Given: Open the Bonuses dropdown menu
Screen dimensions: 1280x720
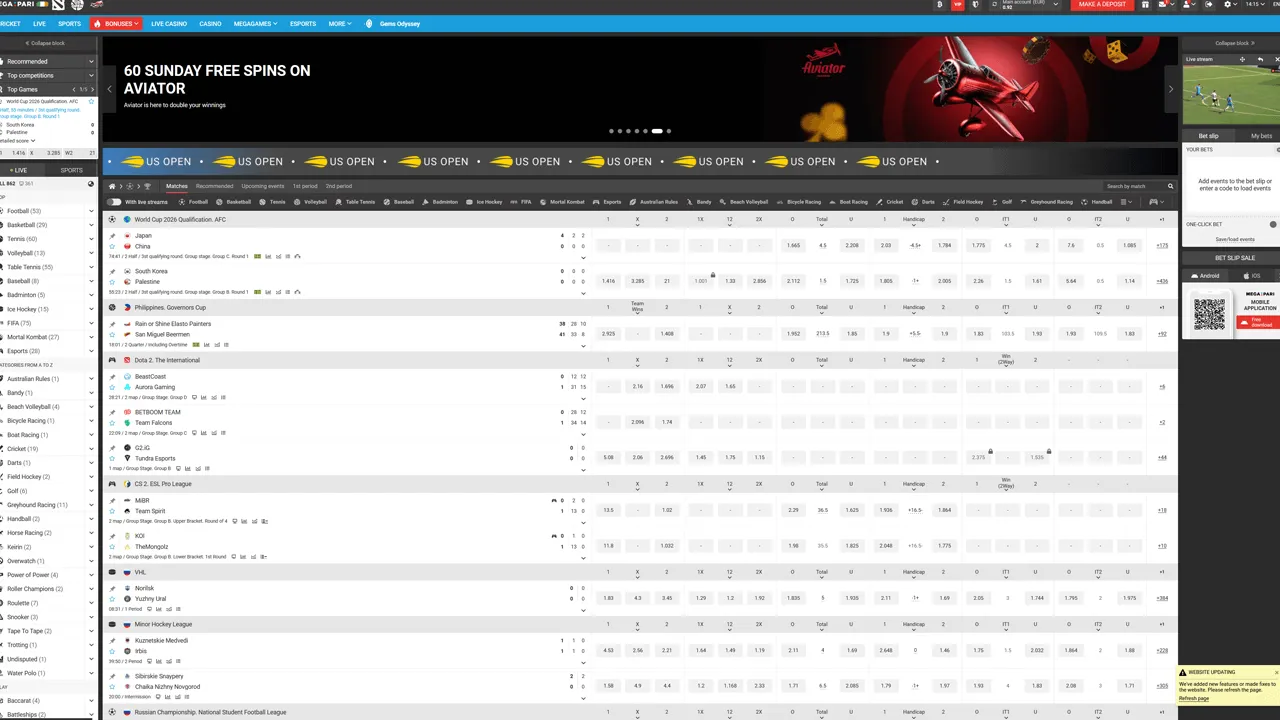Looking at the screenshot, I should [115, 23].
